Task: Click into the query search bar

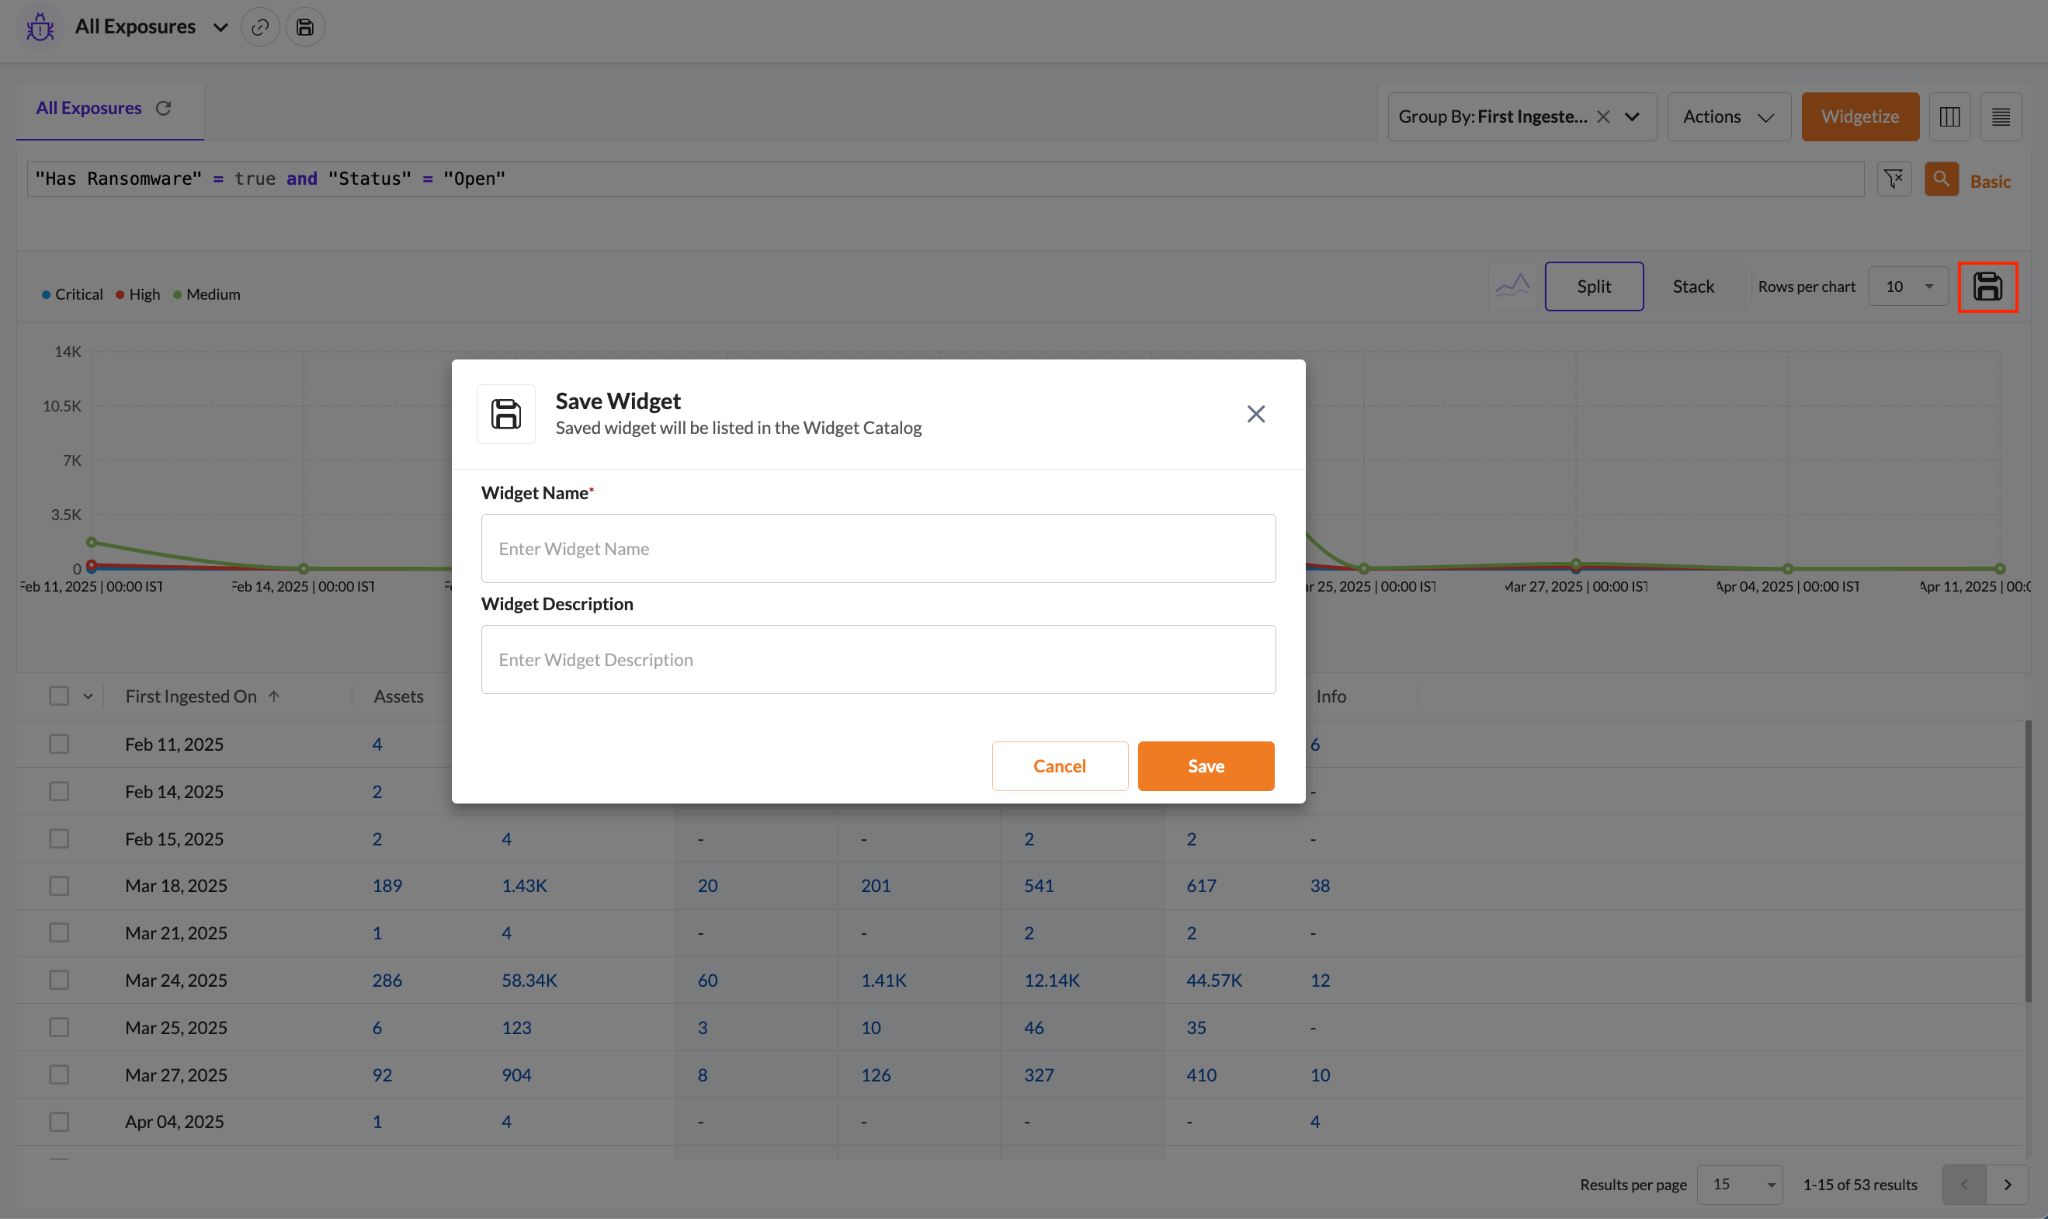Action: pyautogui.click(x=945, y=179)
